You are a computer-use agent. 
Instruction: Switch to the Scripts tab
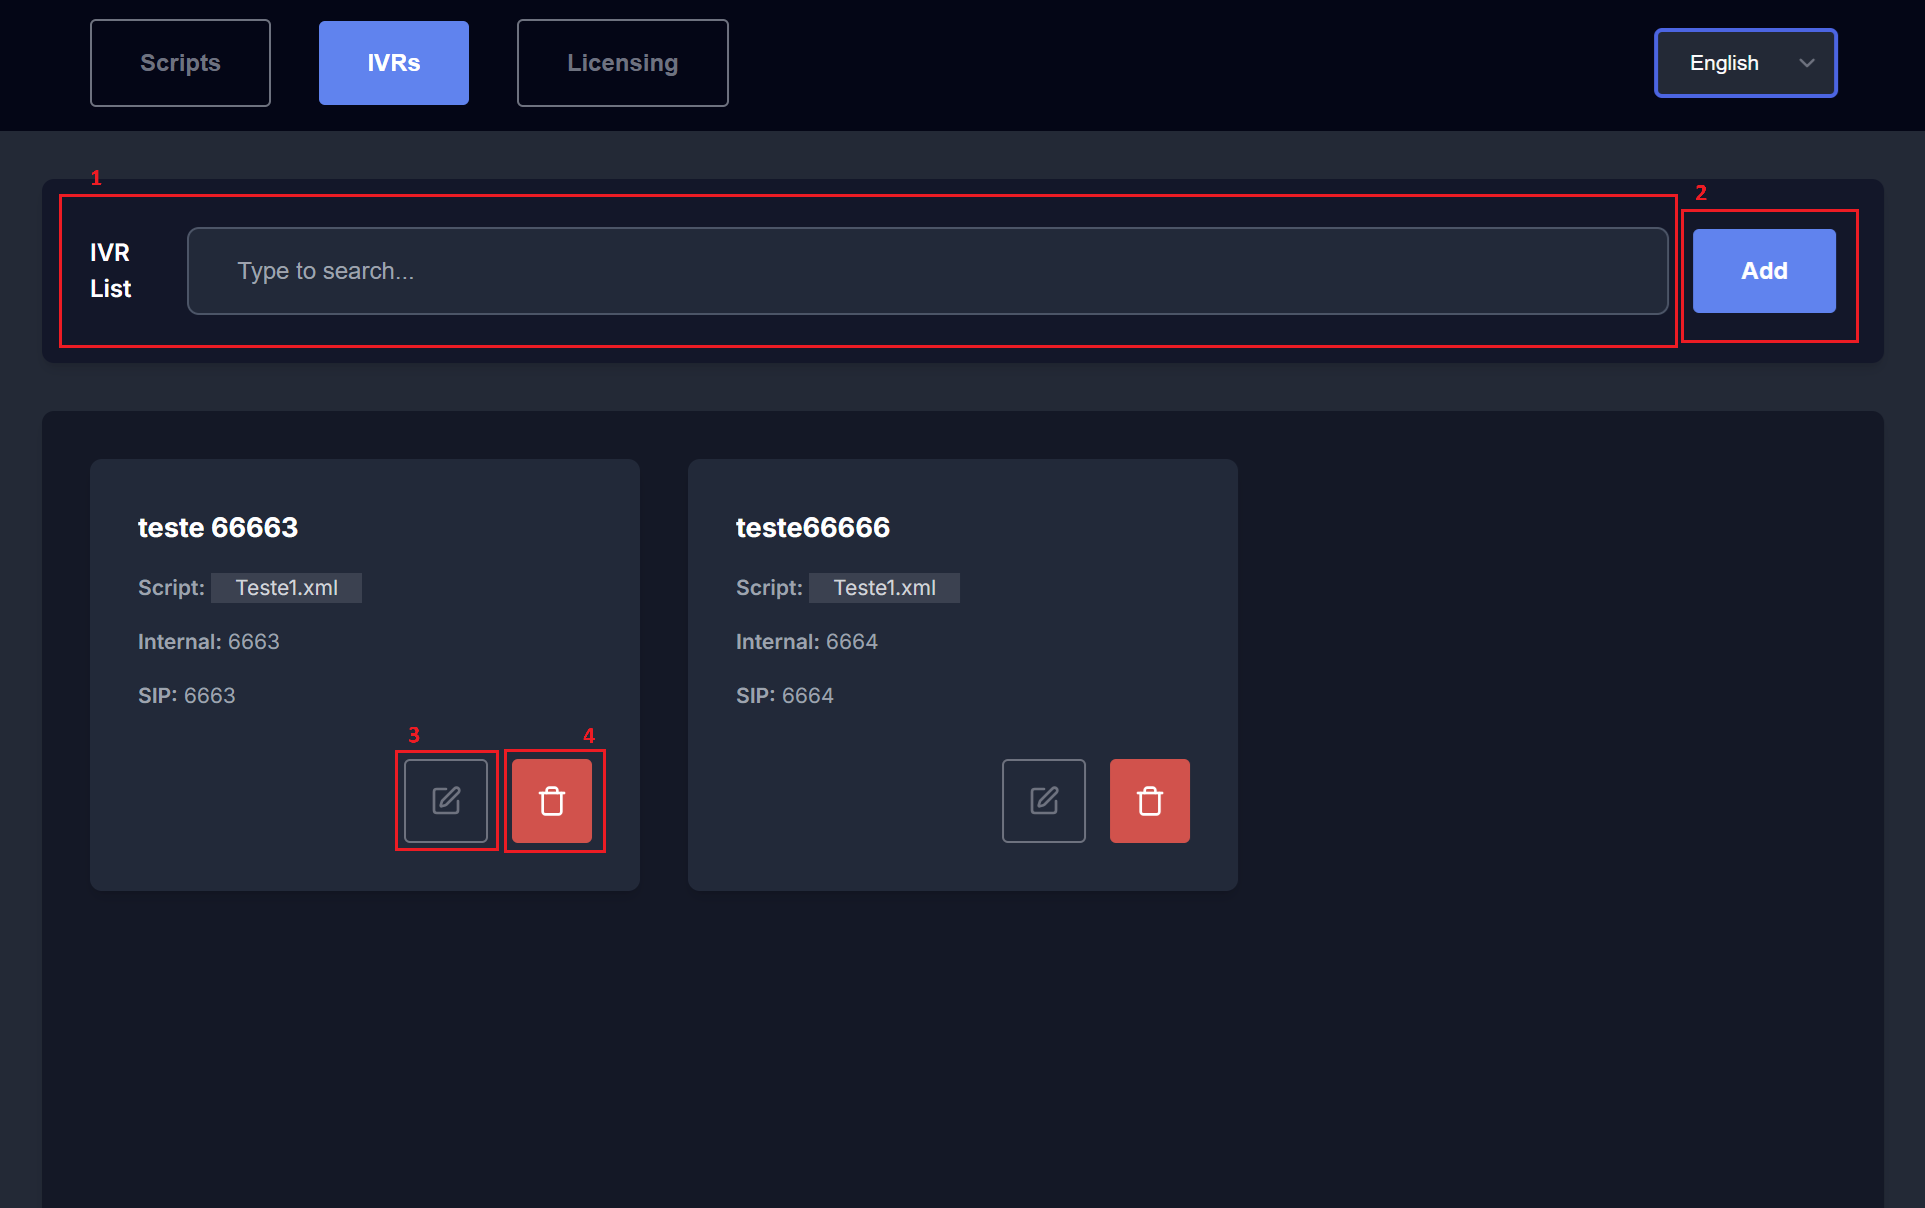180,63
